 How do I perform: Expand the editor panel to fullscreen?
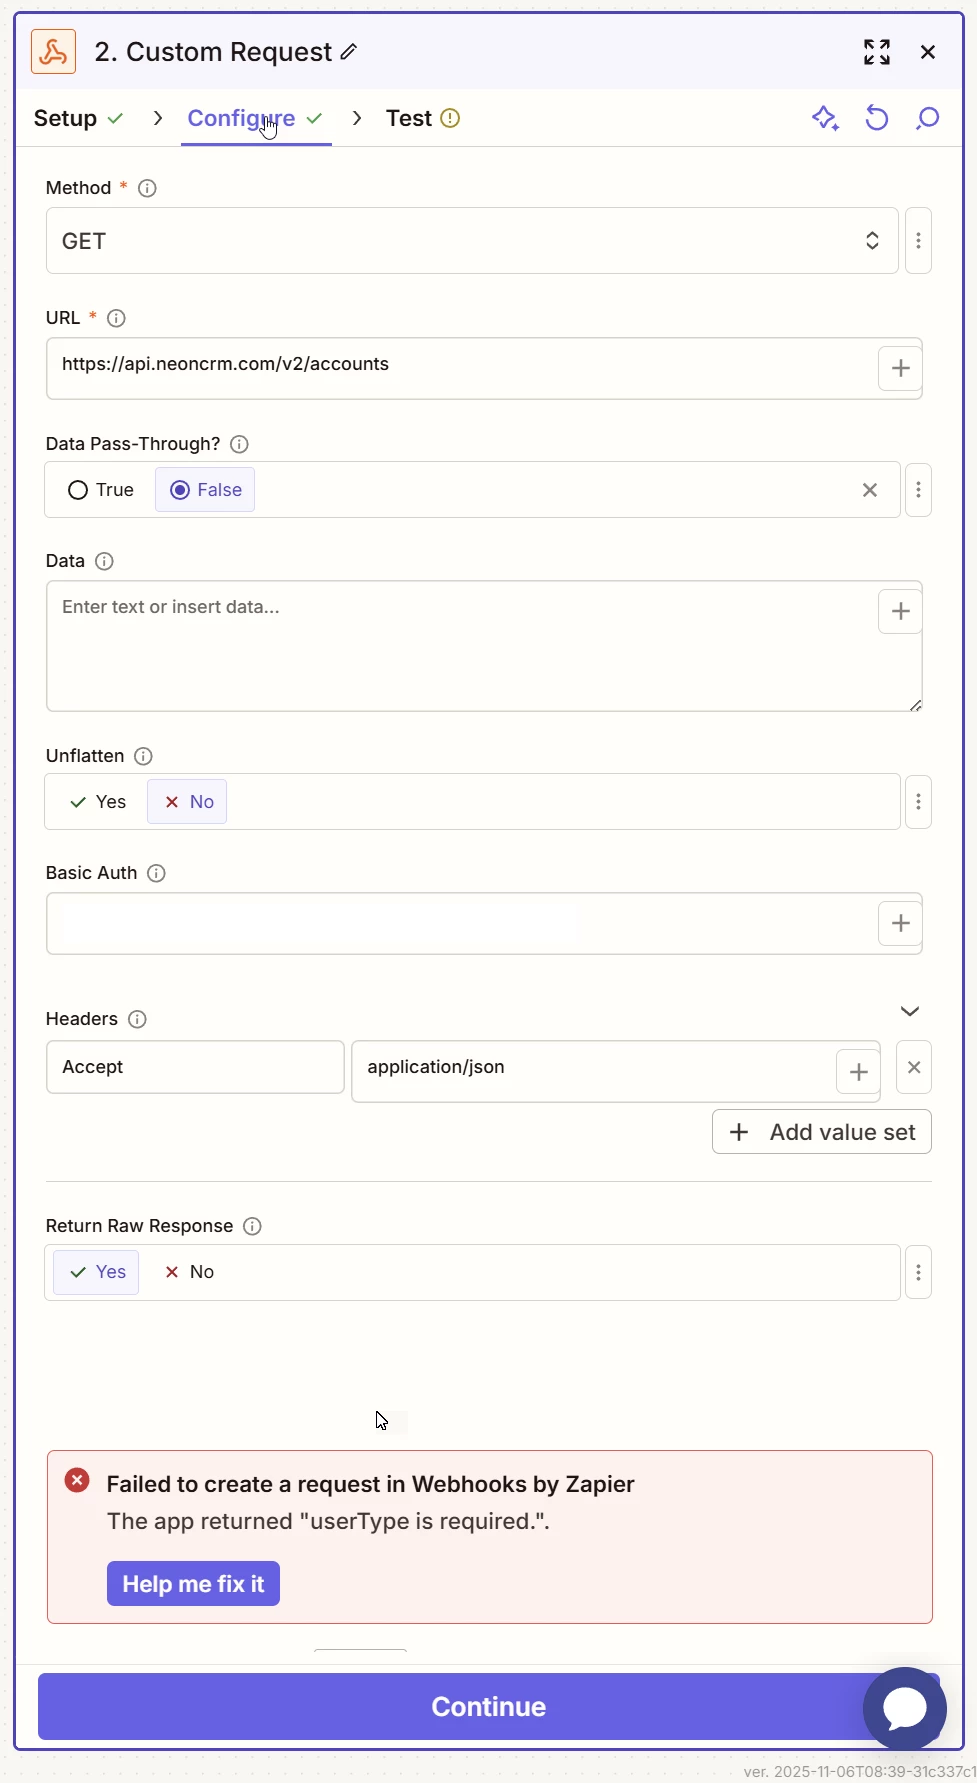pyautogui.click(x=877, y=52)
